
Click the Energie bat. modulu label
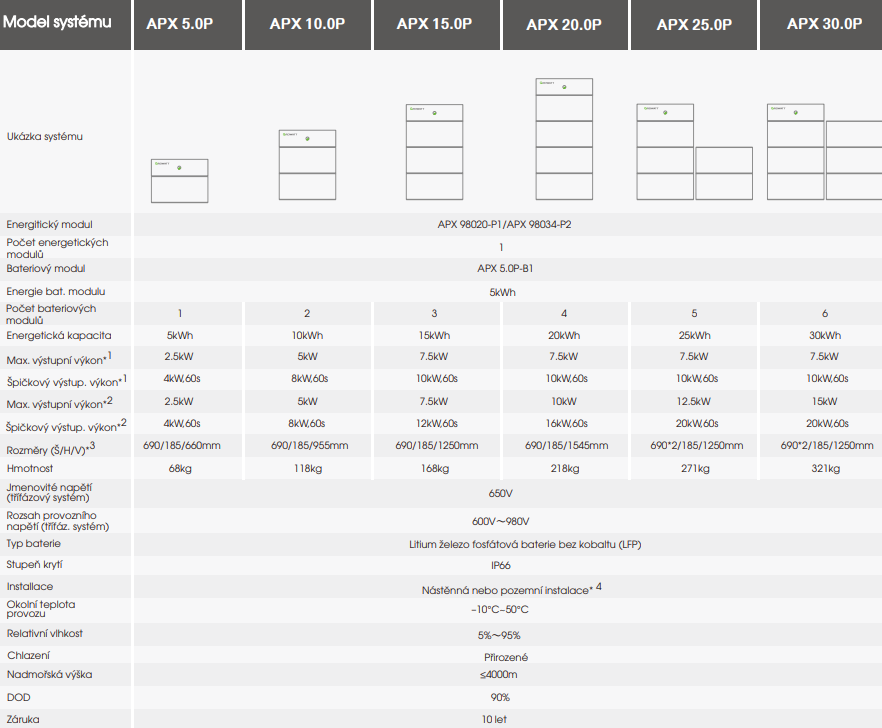coord(56,291)
